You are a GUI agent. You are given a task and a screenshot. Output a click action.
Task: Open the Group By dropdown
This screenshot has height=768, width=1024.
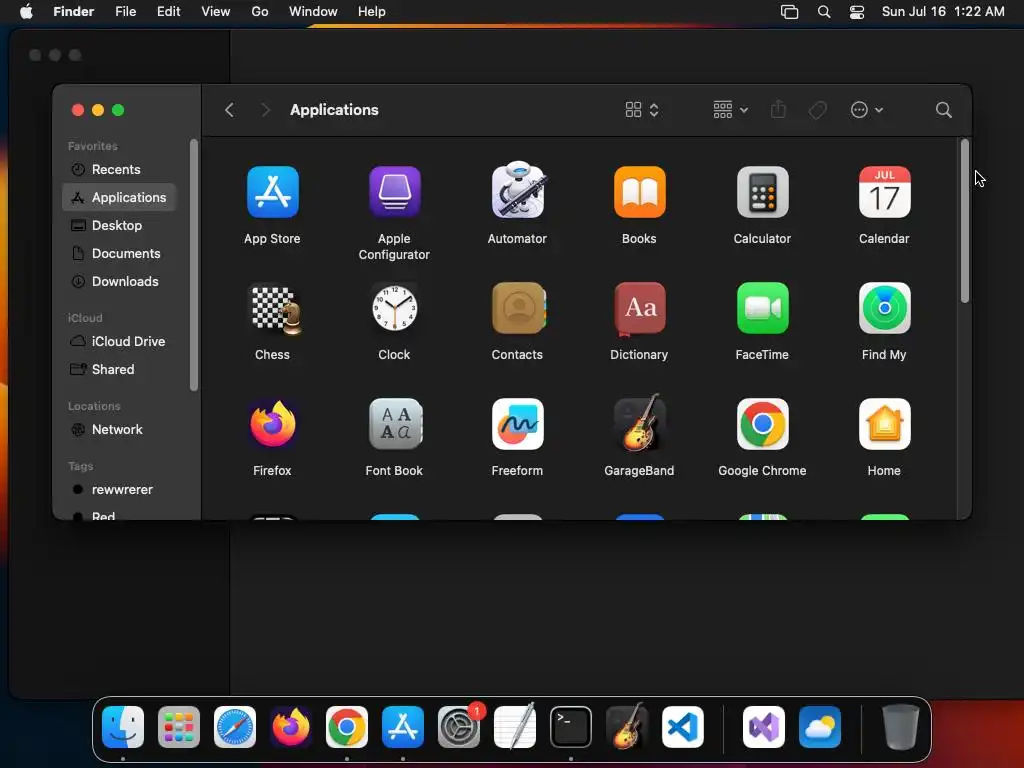pyautogui.click(x=730, y=110)
